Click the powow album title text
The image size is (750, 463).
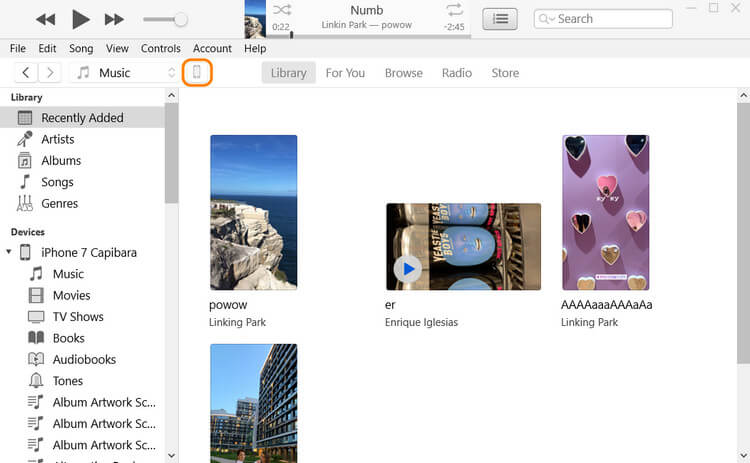coord(228,305)
